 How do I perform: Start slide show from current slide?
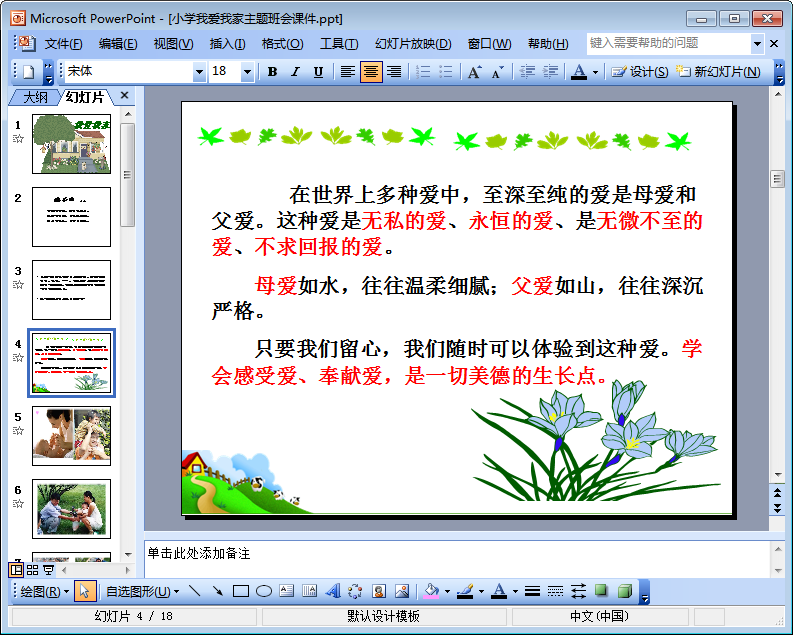[x=49, y=570]
